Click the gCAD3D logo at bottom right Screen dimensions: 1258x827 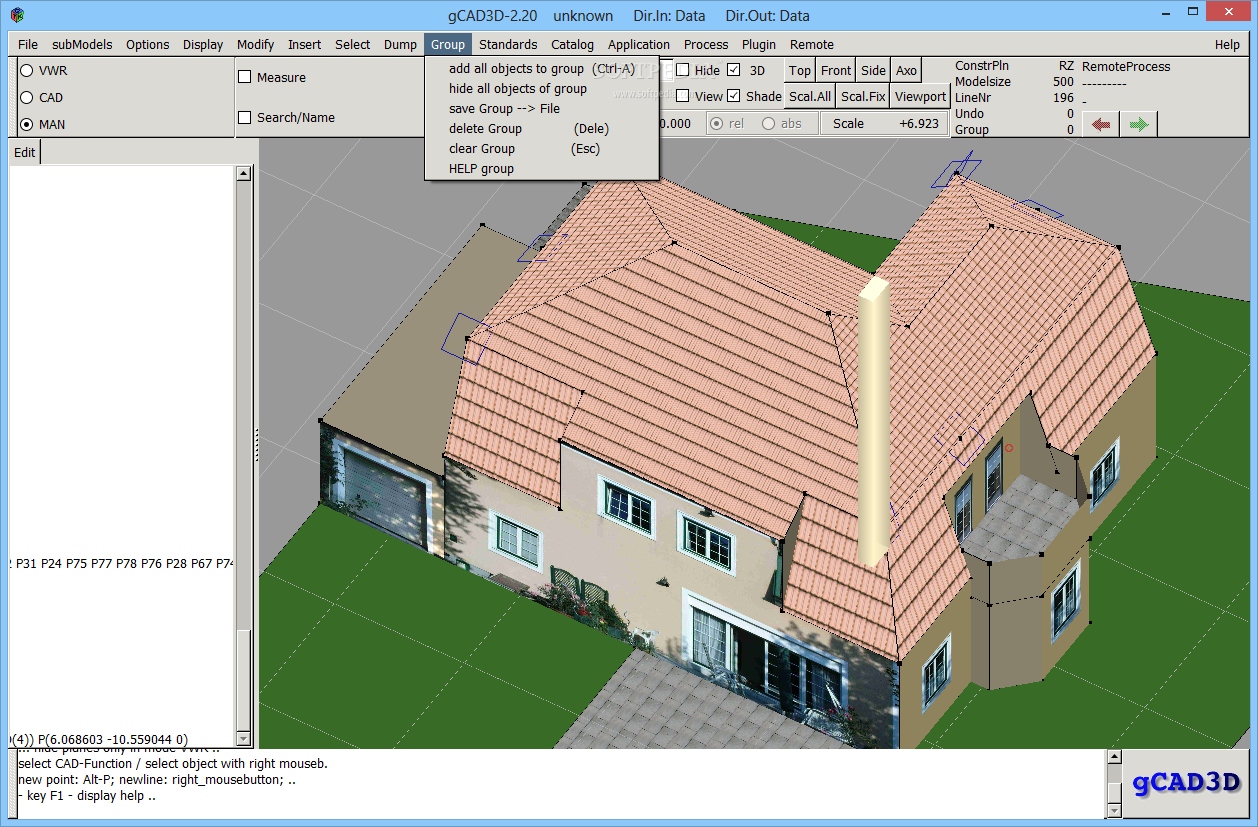point(1187,783)
